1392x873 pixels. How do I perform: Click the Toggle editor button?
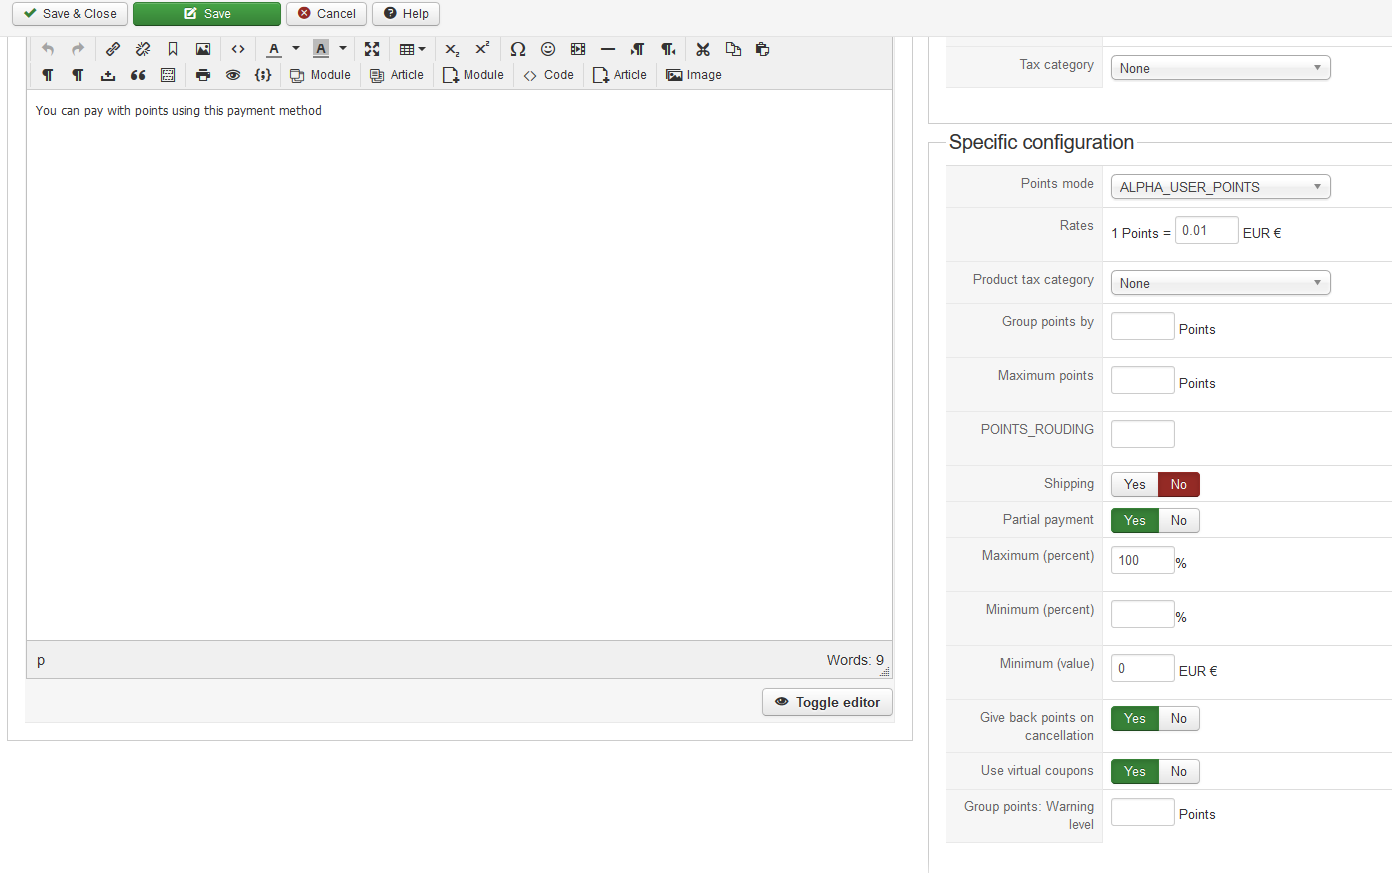[x=827, y=702]
